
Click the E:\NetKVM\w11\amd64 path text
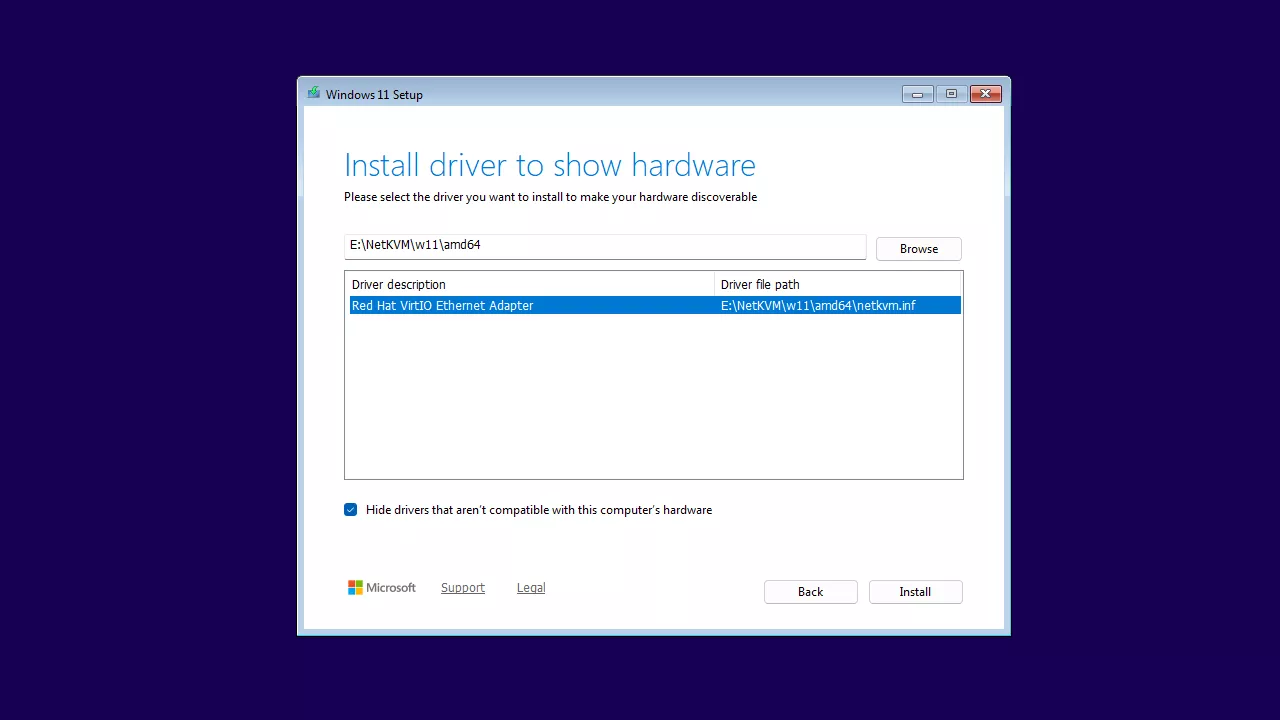(x=416, y=245)
